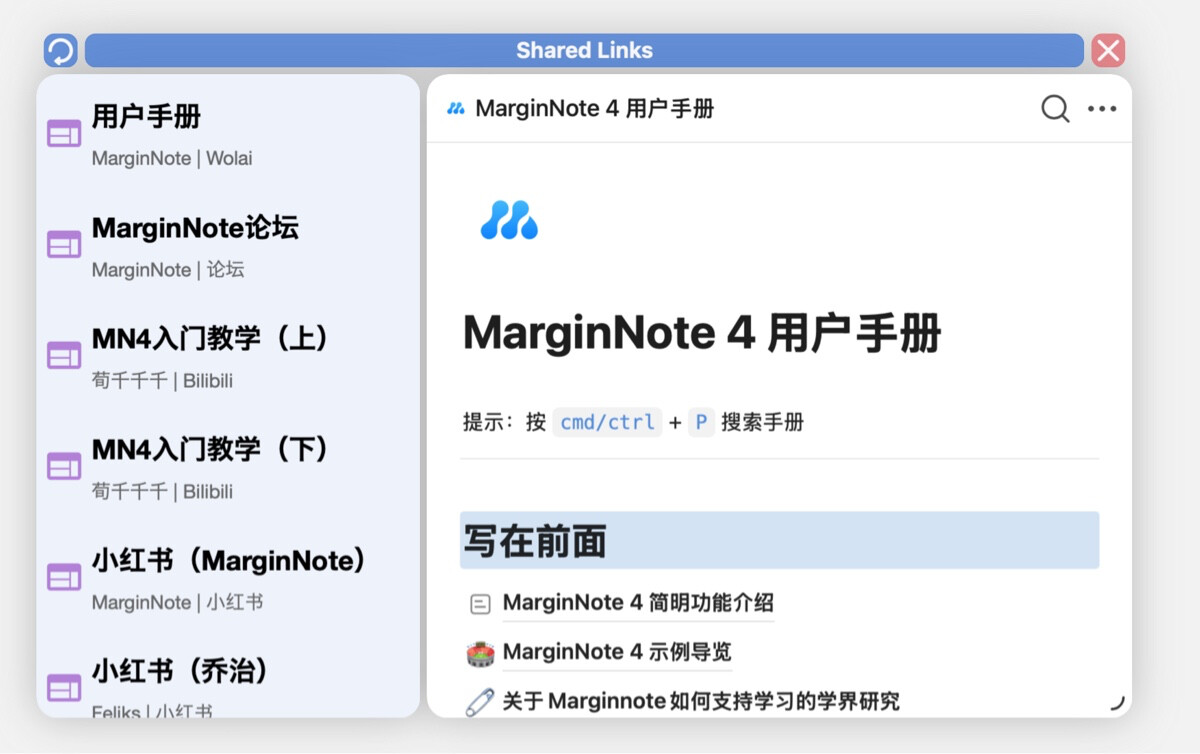
Task: Click the link icon next to MarginNote论坛
Action: tap(64, 244)
